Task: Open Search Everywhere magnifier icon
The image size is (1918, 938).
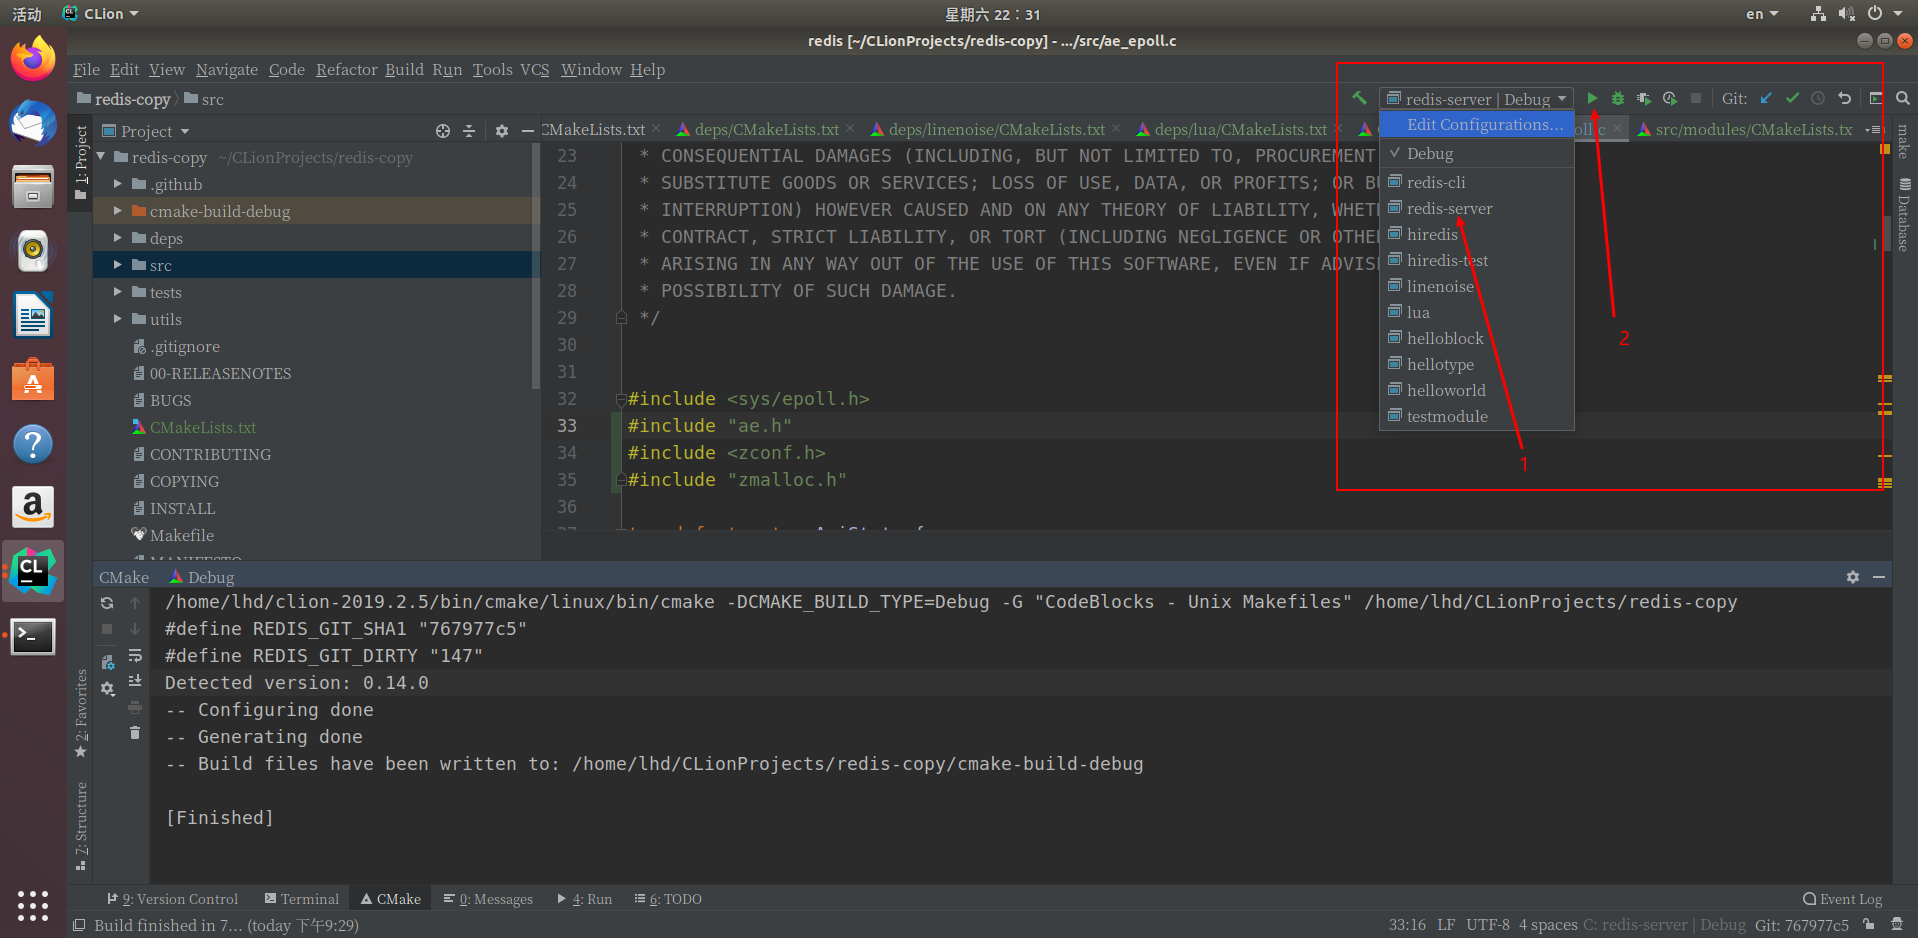Action: click(x=1903, y=98)
